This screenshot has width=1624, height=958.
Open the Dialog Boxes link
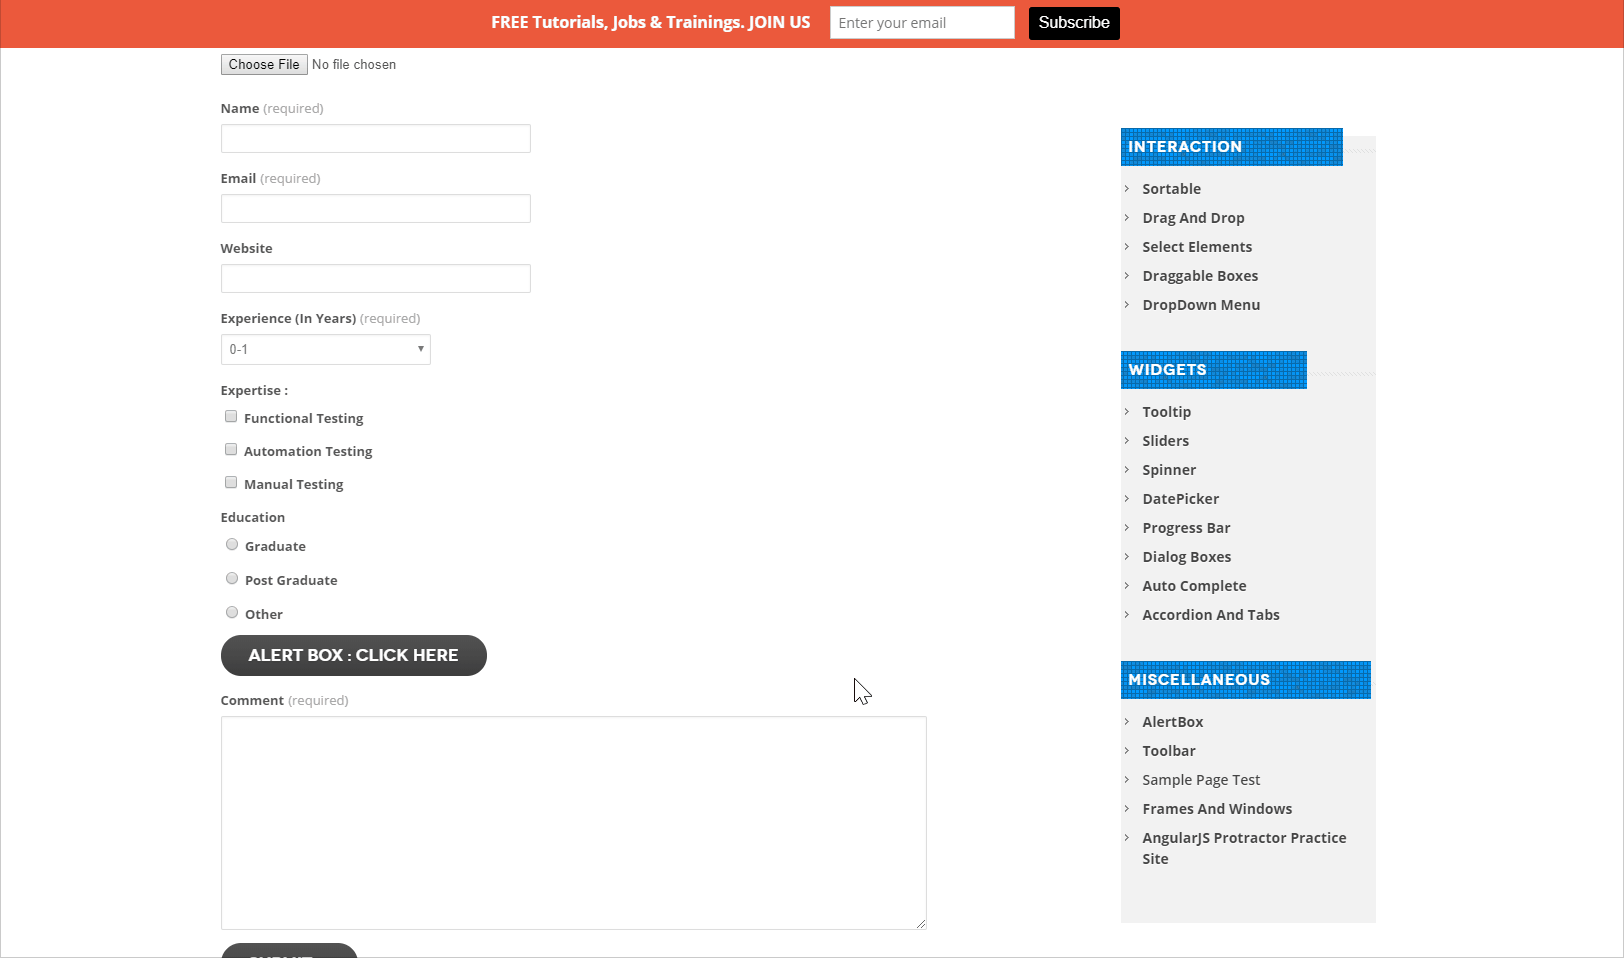click(1187, 557)
